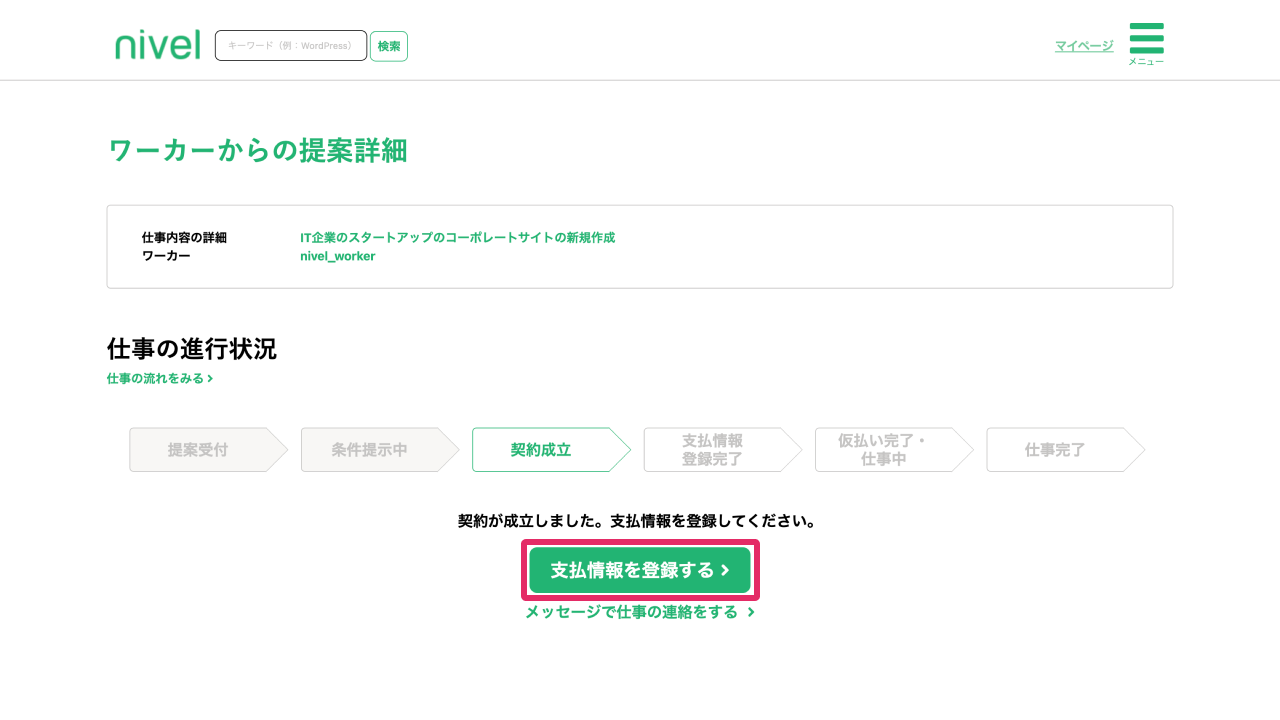The height and width of the screenshot is (720, 1280).
Task: Click the 契約が成立しました message text
Action: point(638,521)
